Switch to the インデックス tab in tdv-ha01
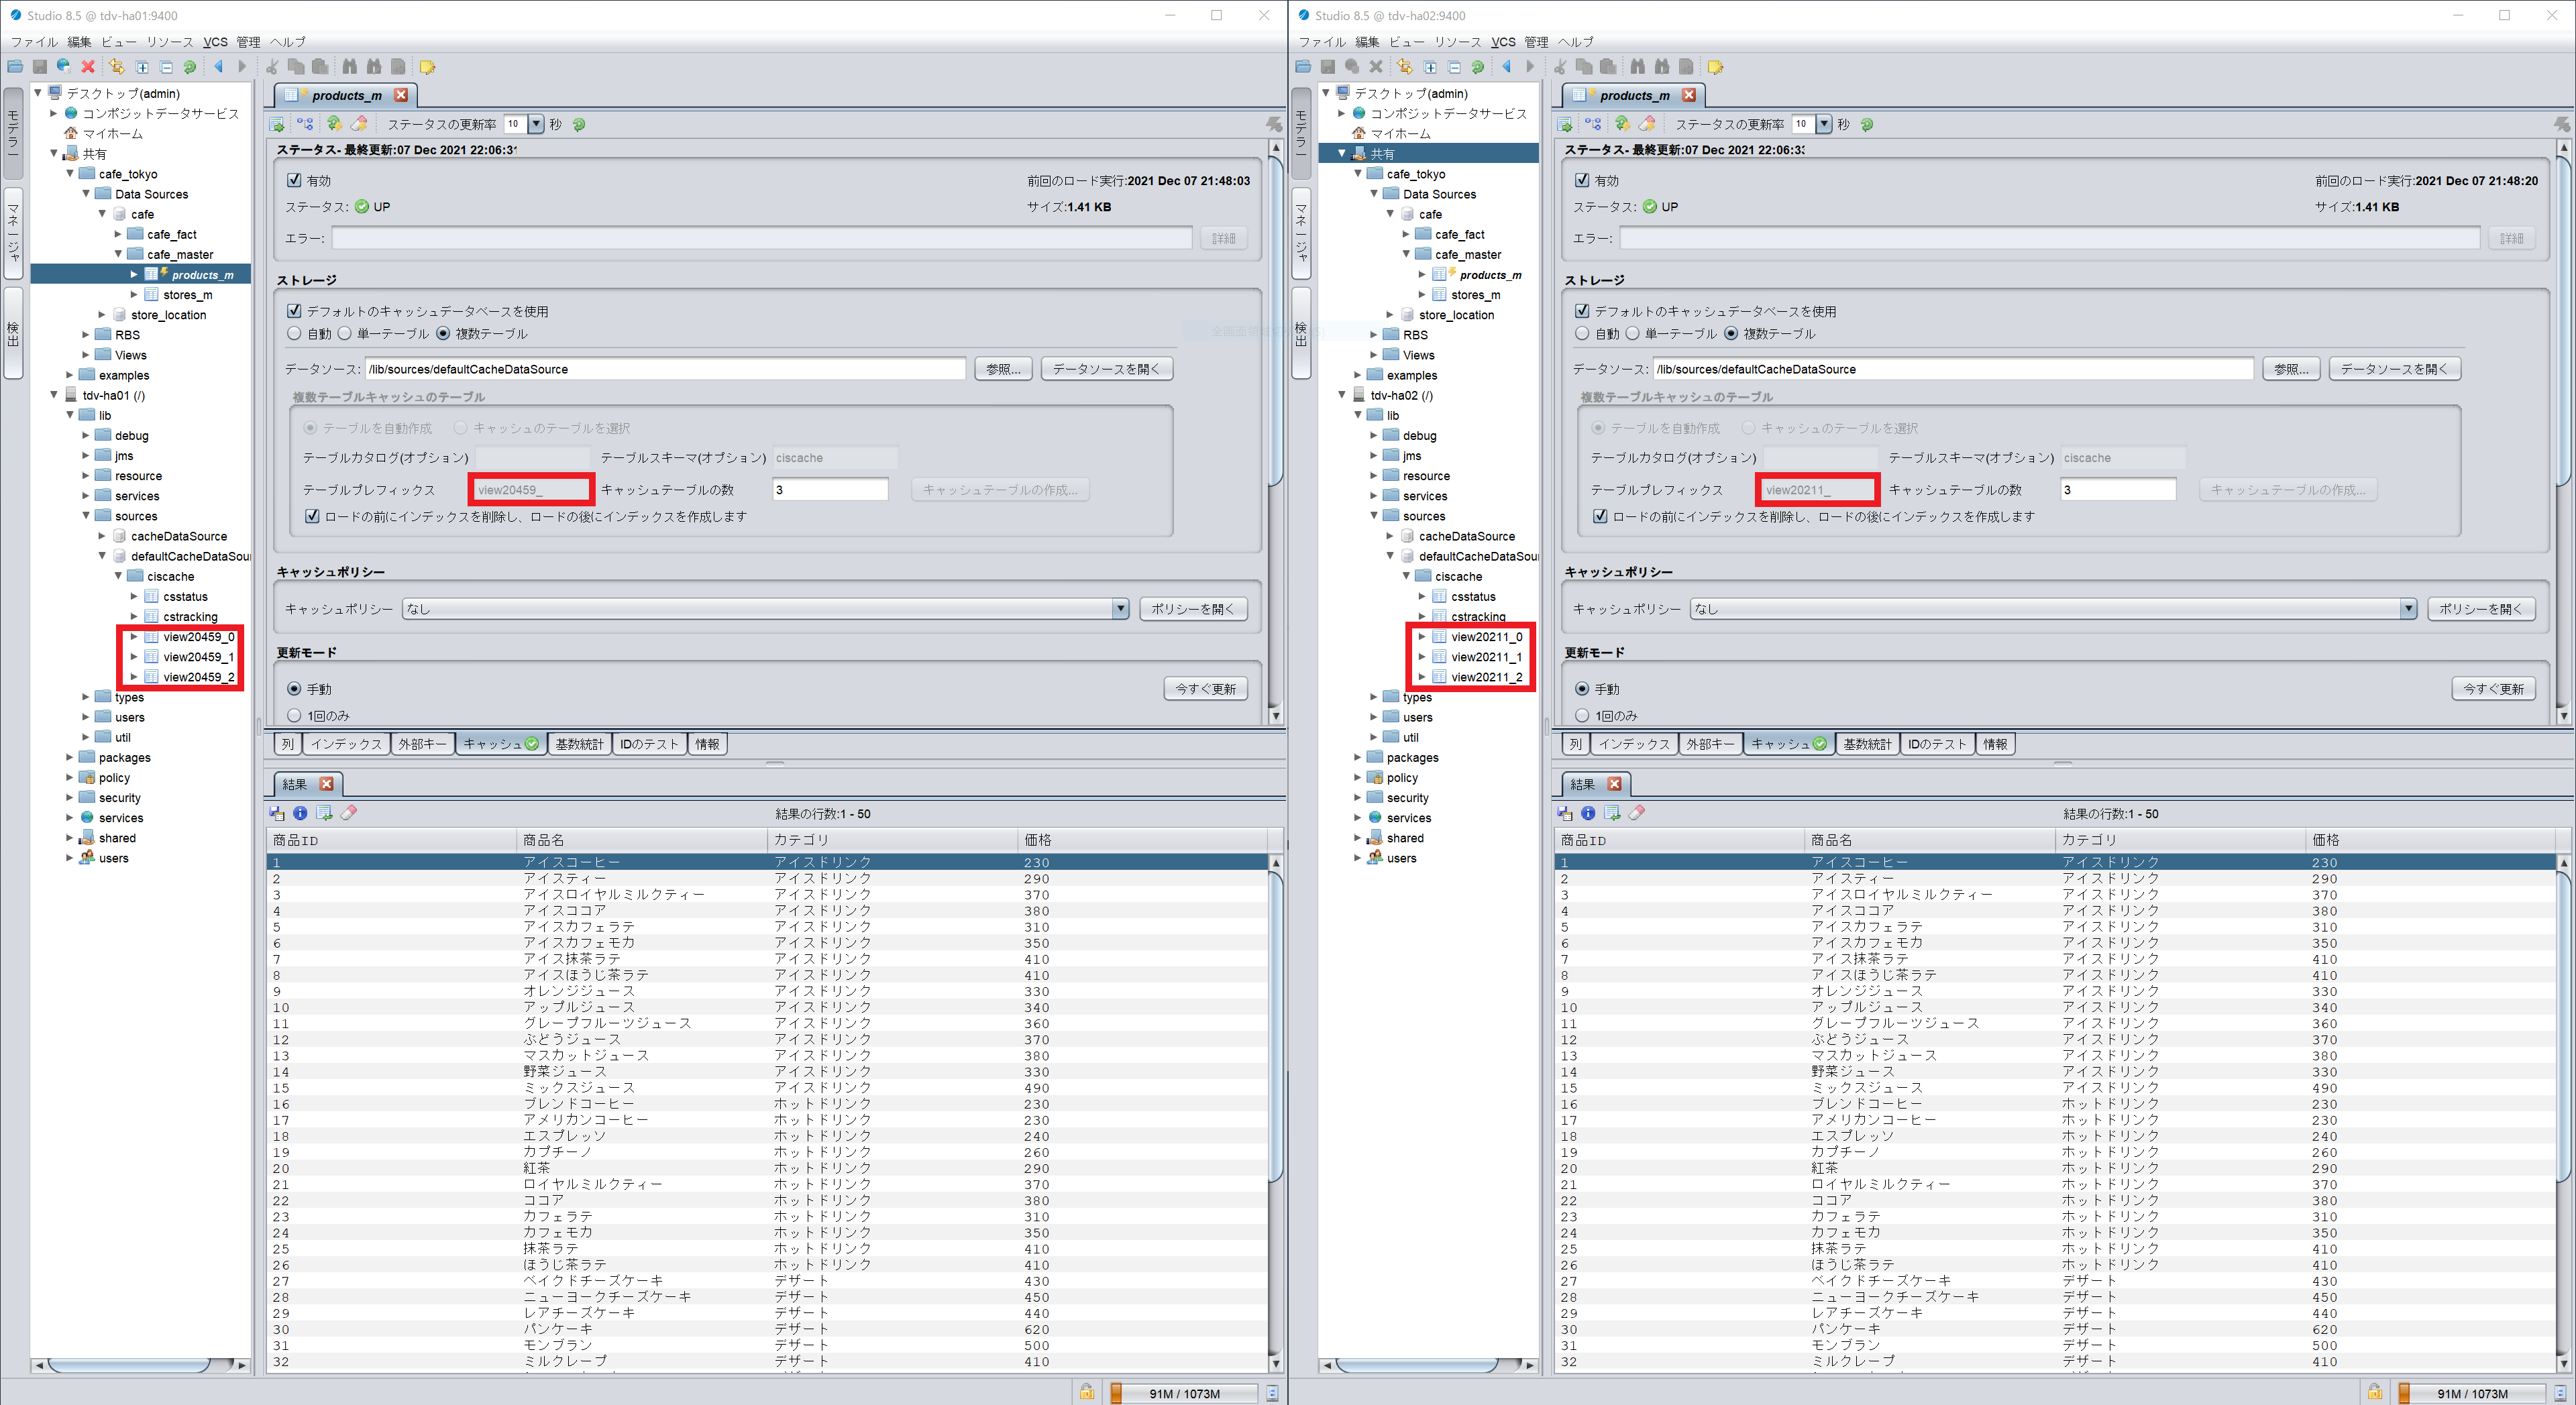 [x=346, y=744]
